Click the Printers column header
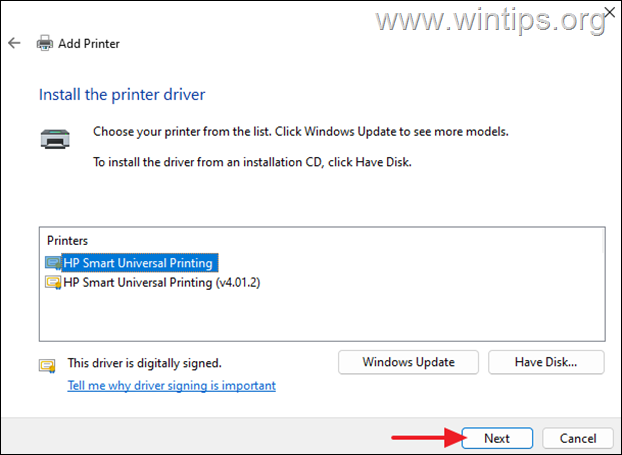 click(68, 241)
